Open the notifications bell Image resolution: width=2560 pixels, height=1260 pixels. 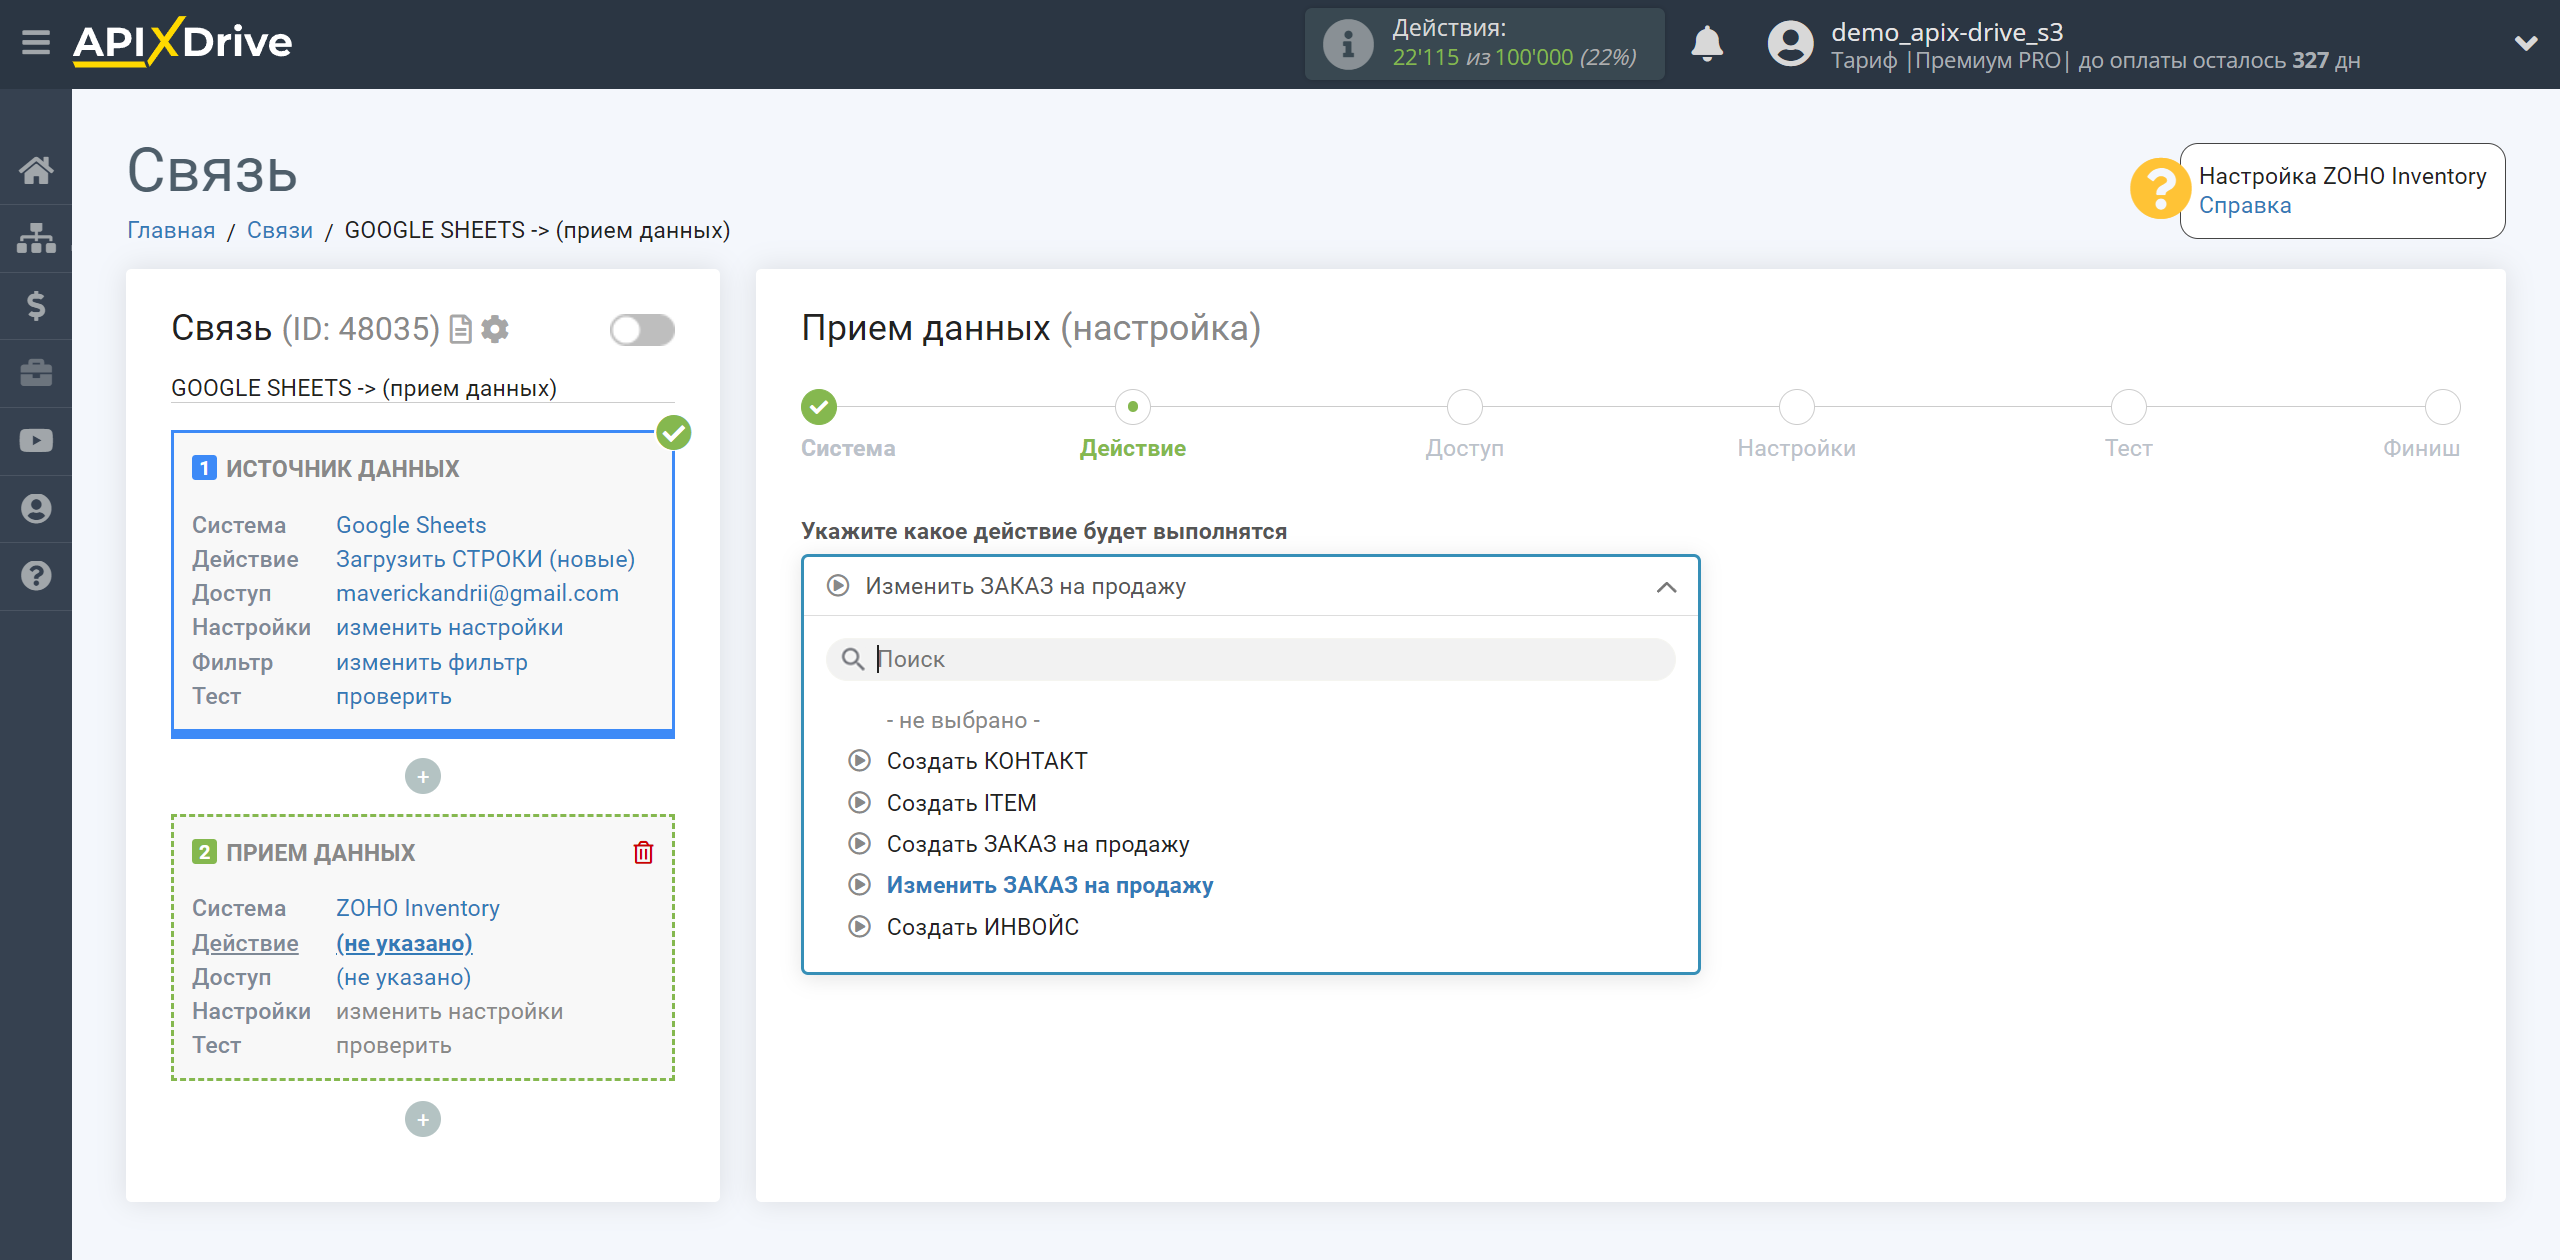coord(1707,44)
